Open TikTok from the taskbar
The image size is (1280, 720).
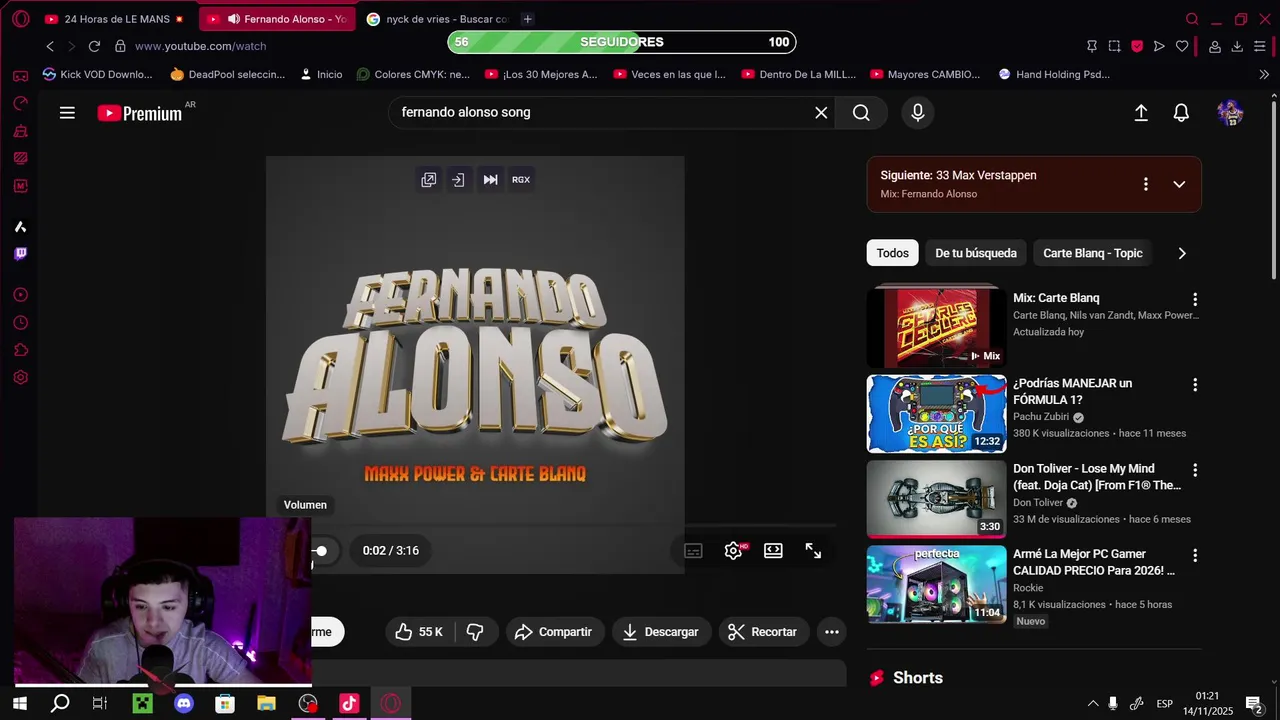coord(349,704)
